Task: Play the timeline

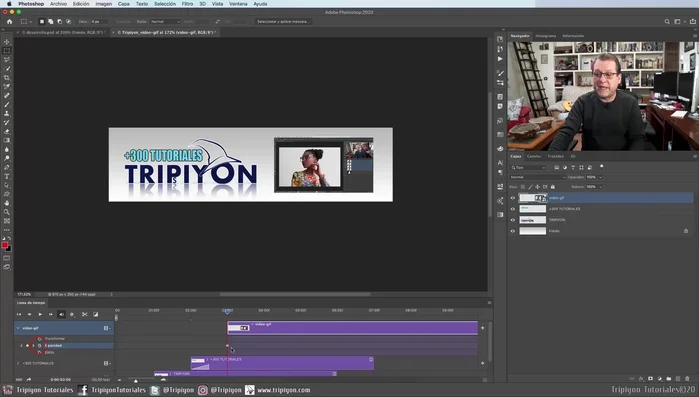Action: click(x=40, y=315)
